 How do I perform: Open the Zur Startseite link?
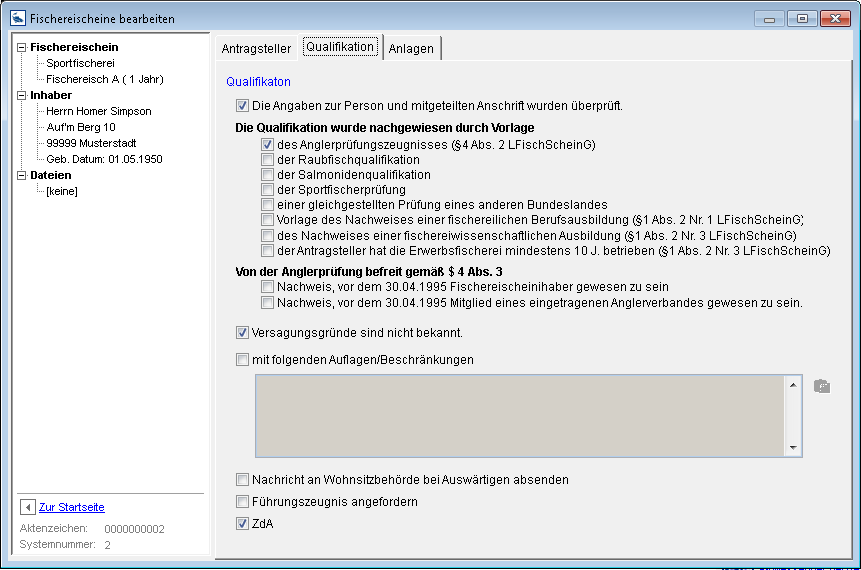click(71, 507)
